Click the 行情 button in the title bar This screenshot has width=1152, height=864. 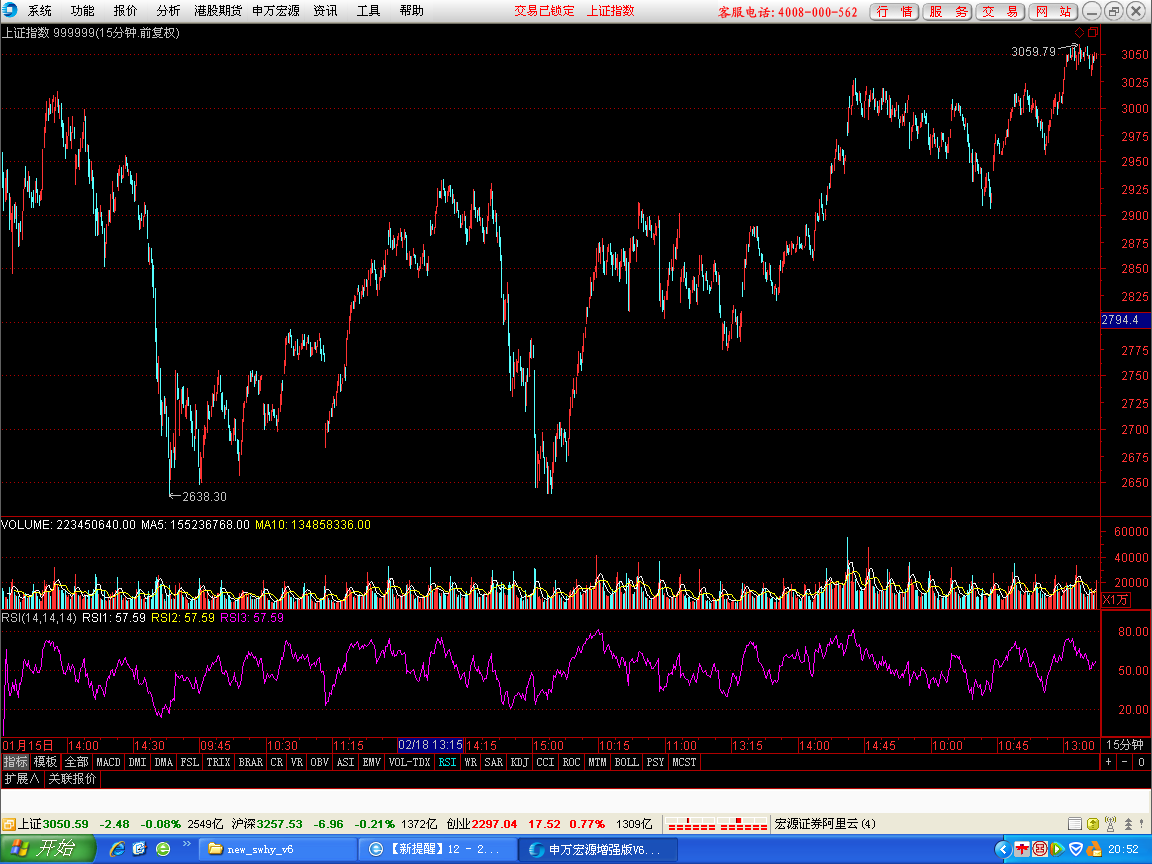pos(894,12)
